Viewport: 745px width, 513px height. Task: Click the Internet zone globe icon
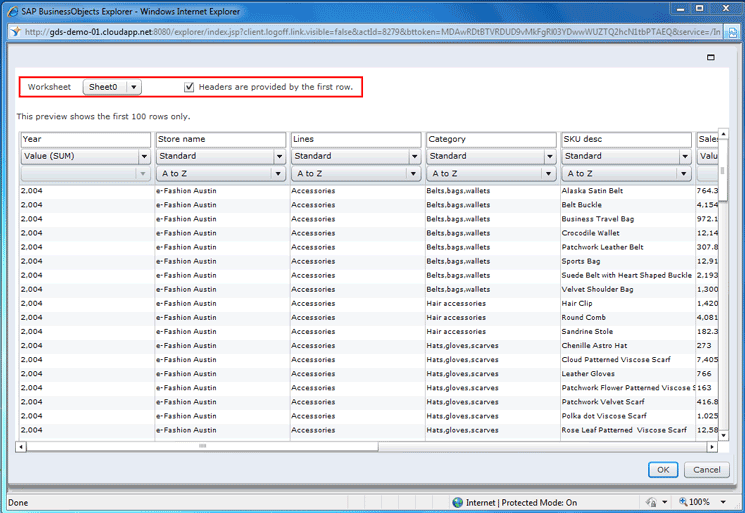458,503
